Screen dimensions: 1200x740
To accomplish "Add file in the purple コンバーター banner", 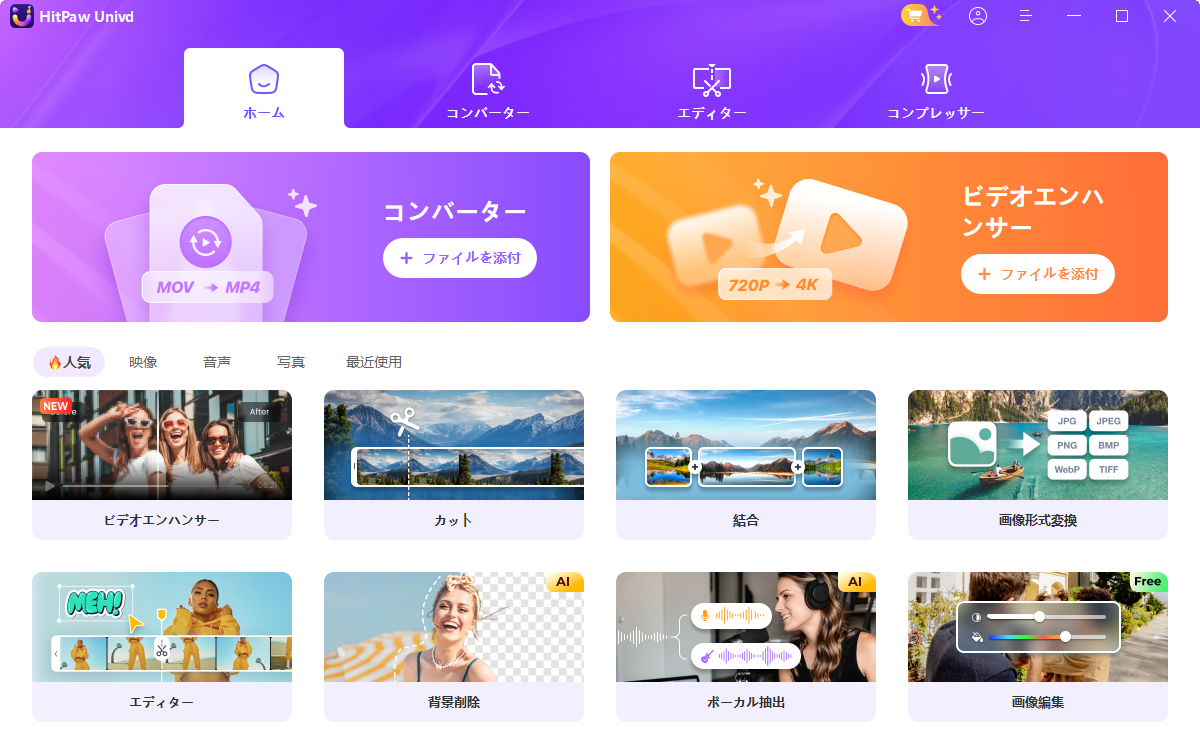I will coord(460,258).
